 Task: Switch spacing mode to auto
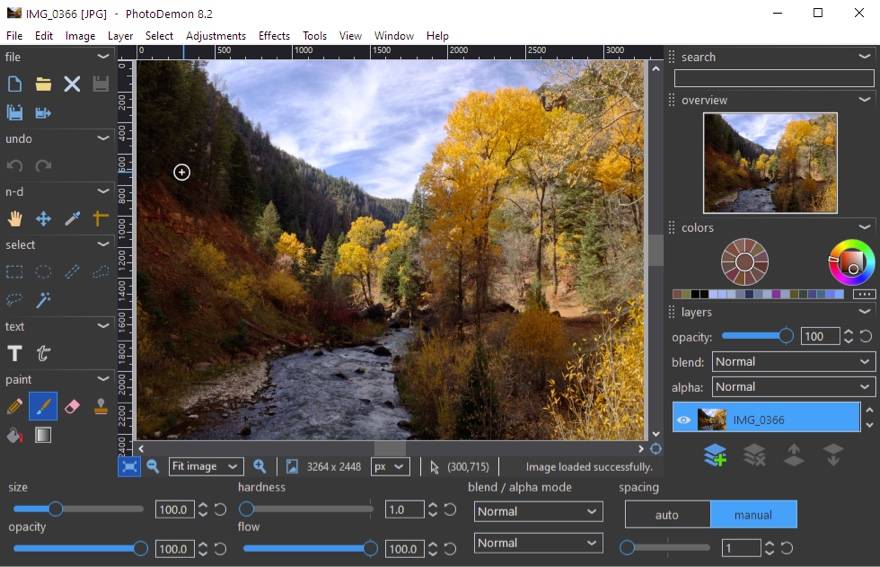point(667,515)
